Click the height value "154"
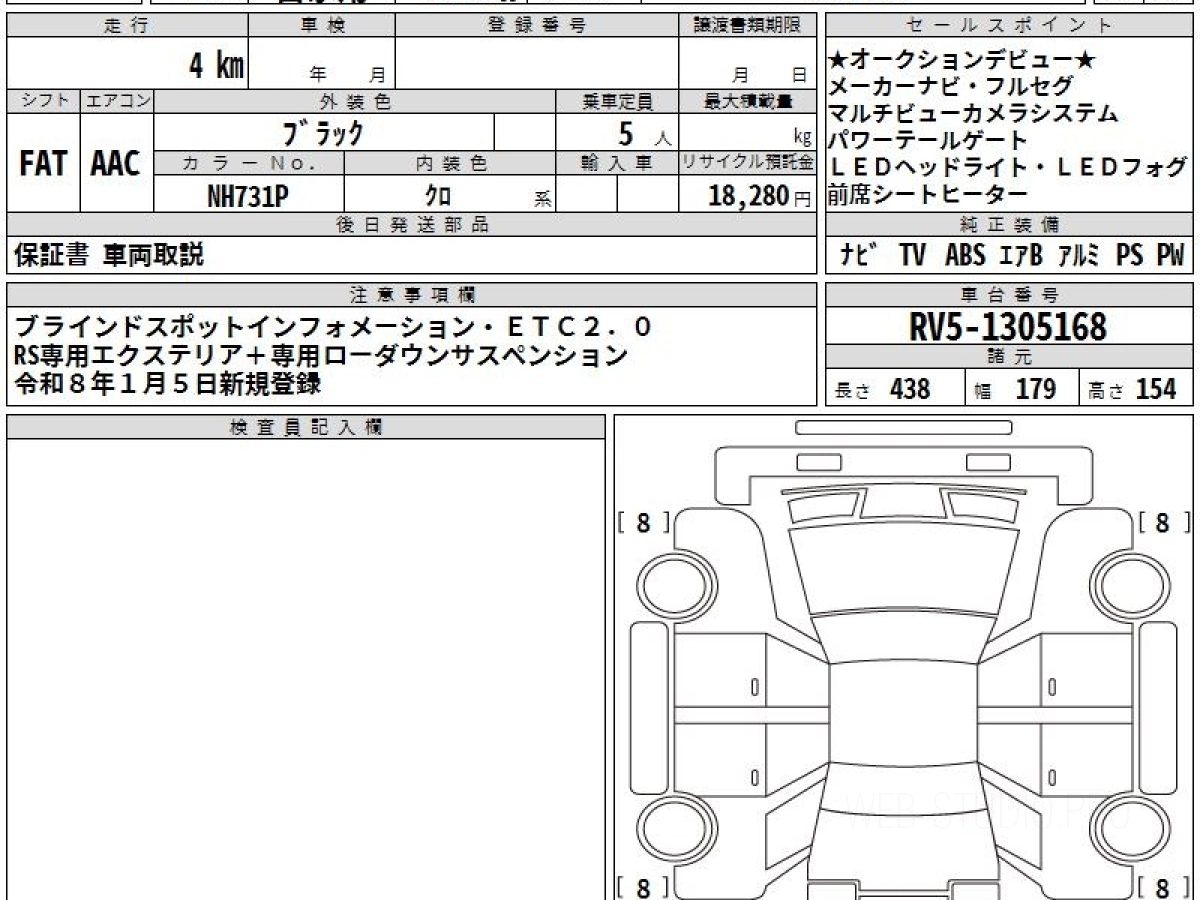 [x=1156, y=389]
